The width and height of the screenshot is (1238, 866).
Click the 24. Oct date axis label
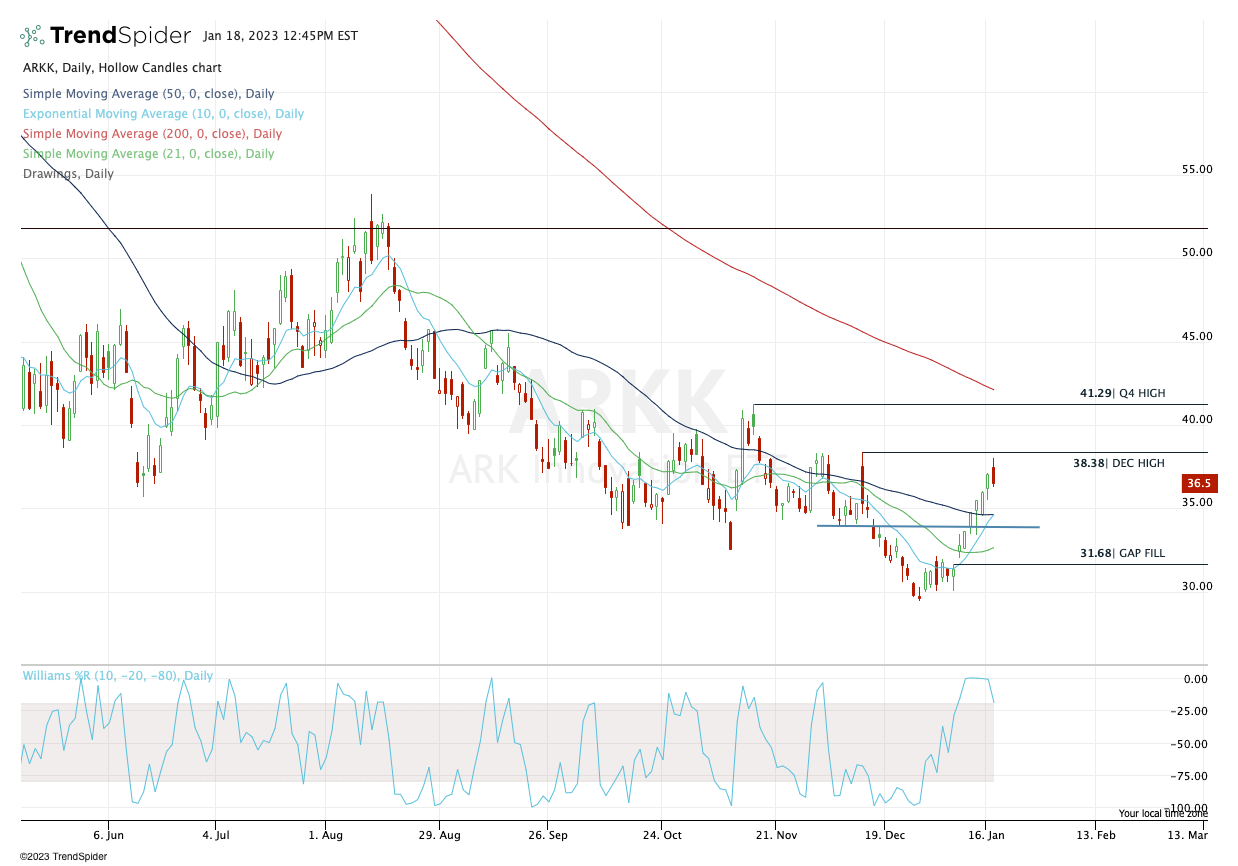pos(661,835)
